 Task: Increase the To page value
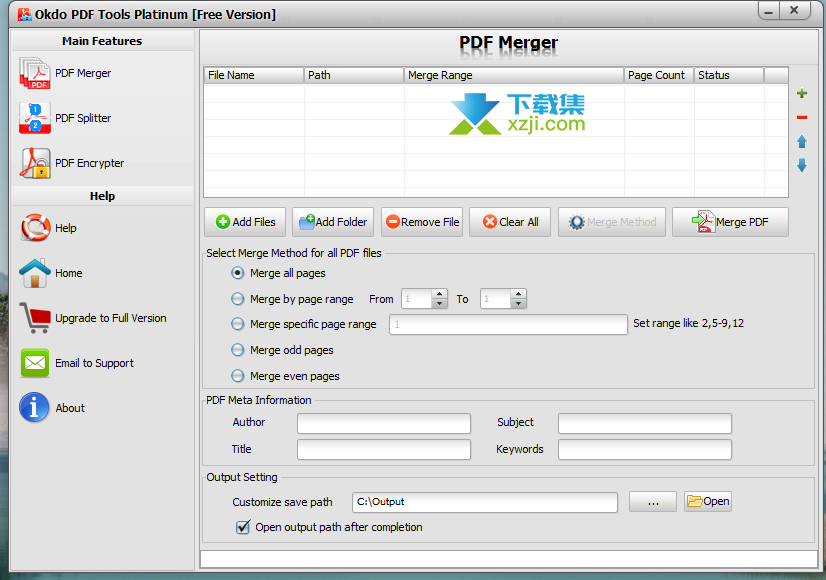(518, 294)
